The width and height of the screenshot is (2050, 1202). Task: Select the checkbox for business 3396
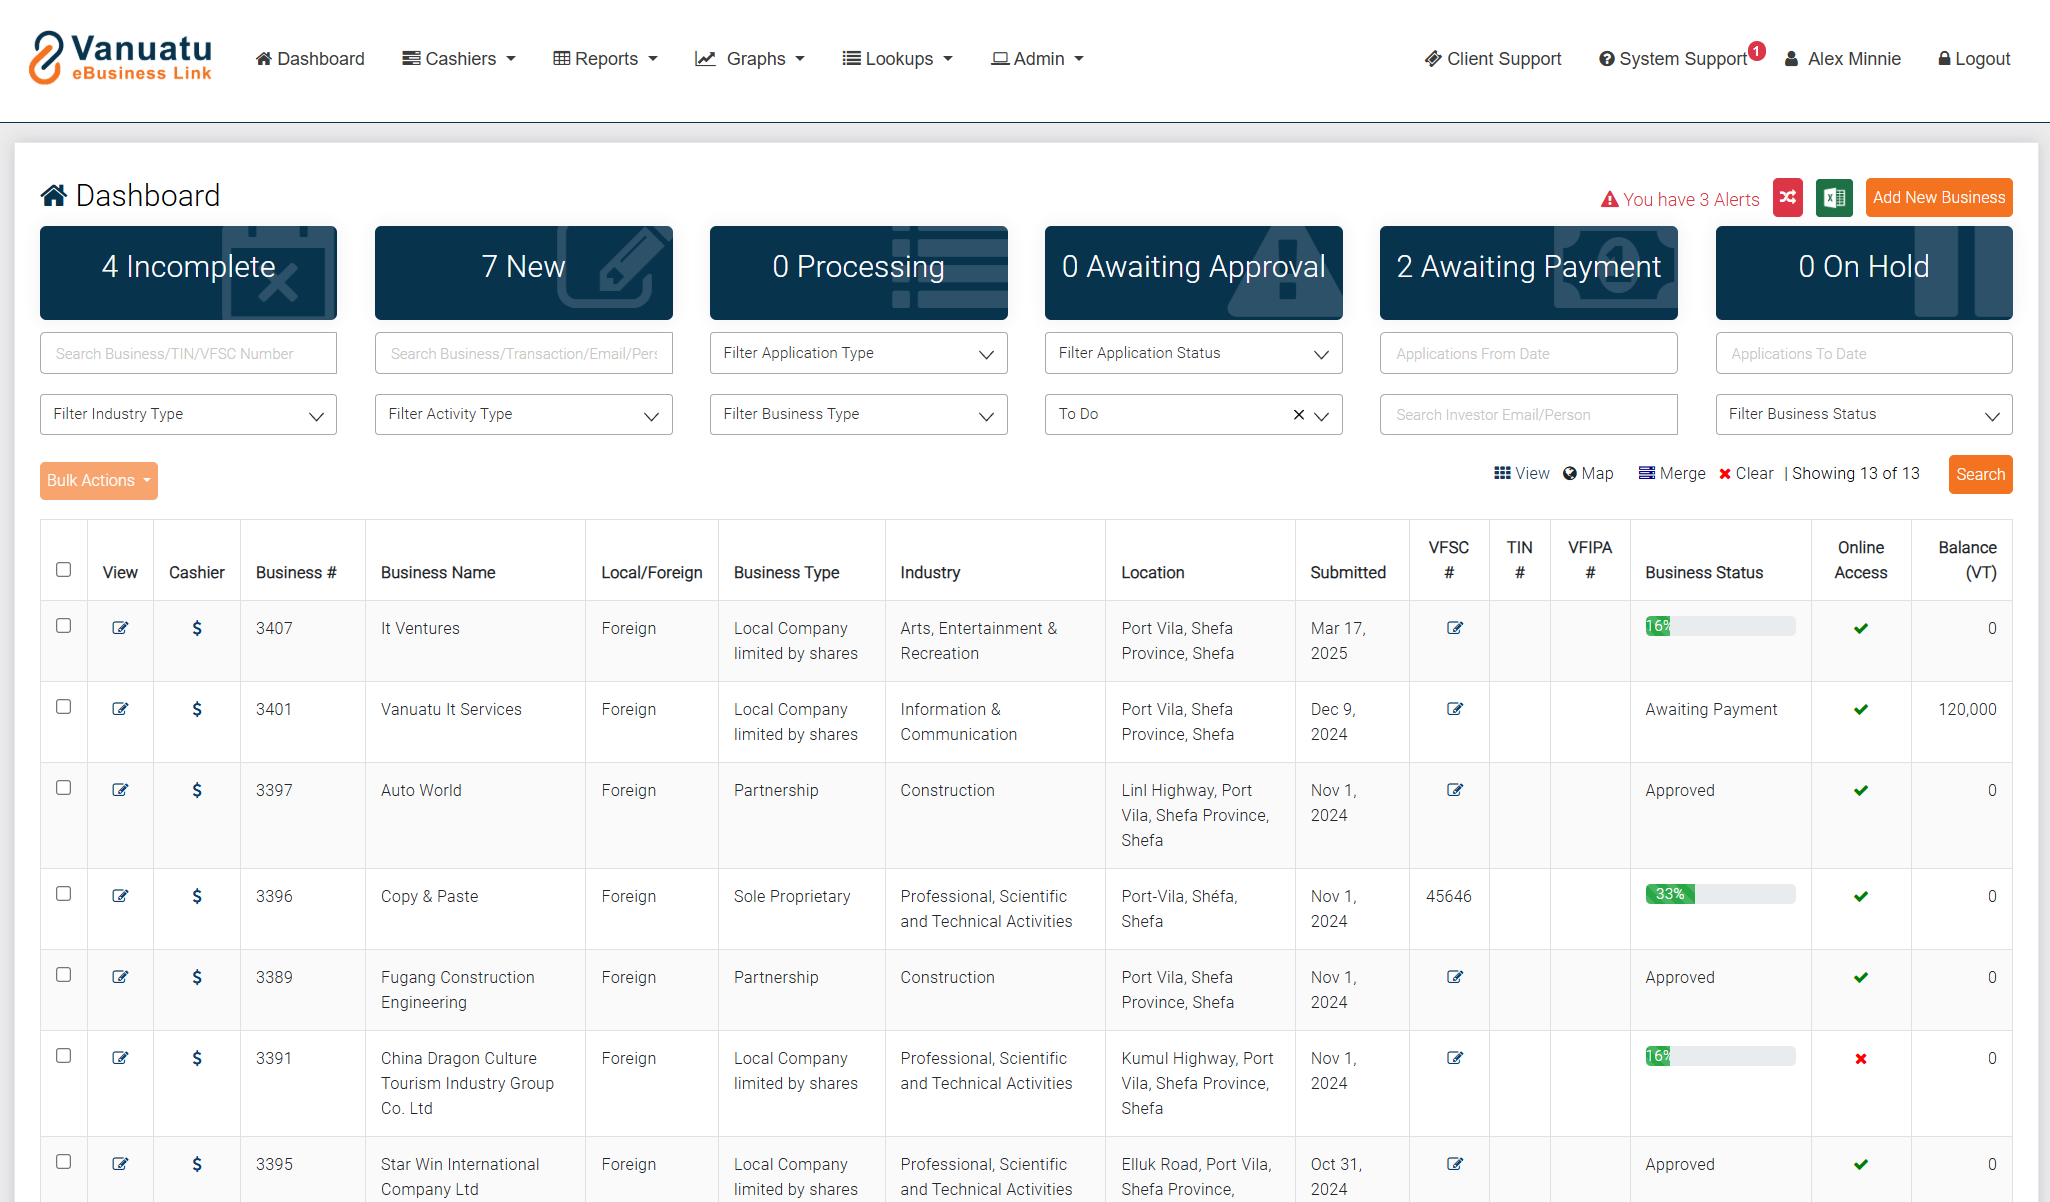(64, 894)
